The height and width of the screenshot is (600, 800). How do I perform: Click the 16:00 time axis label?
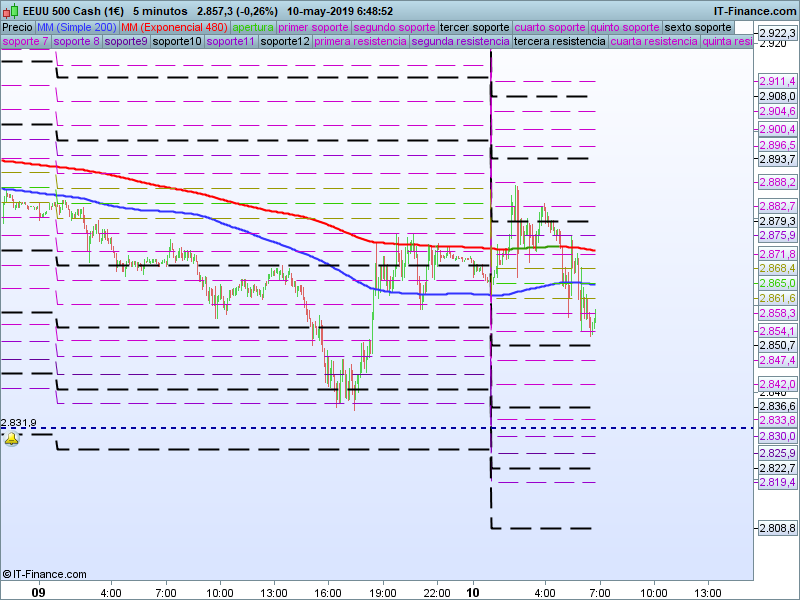(x=328, y=593)
